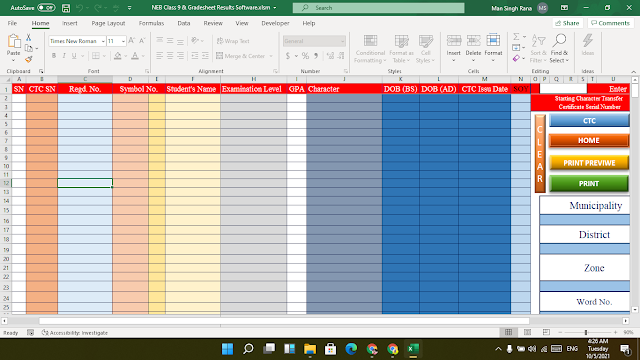Open the Data tab
This screenshot has width=640, height=360.
click(184, 23)
